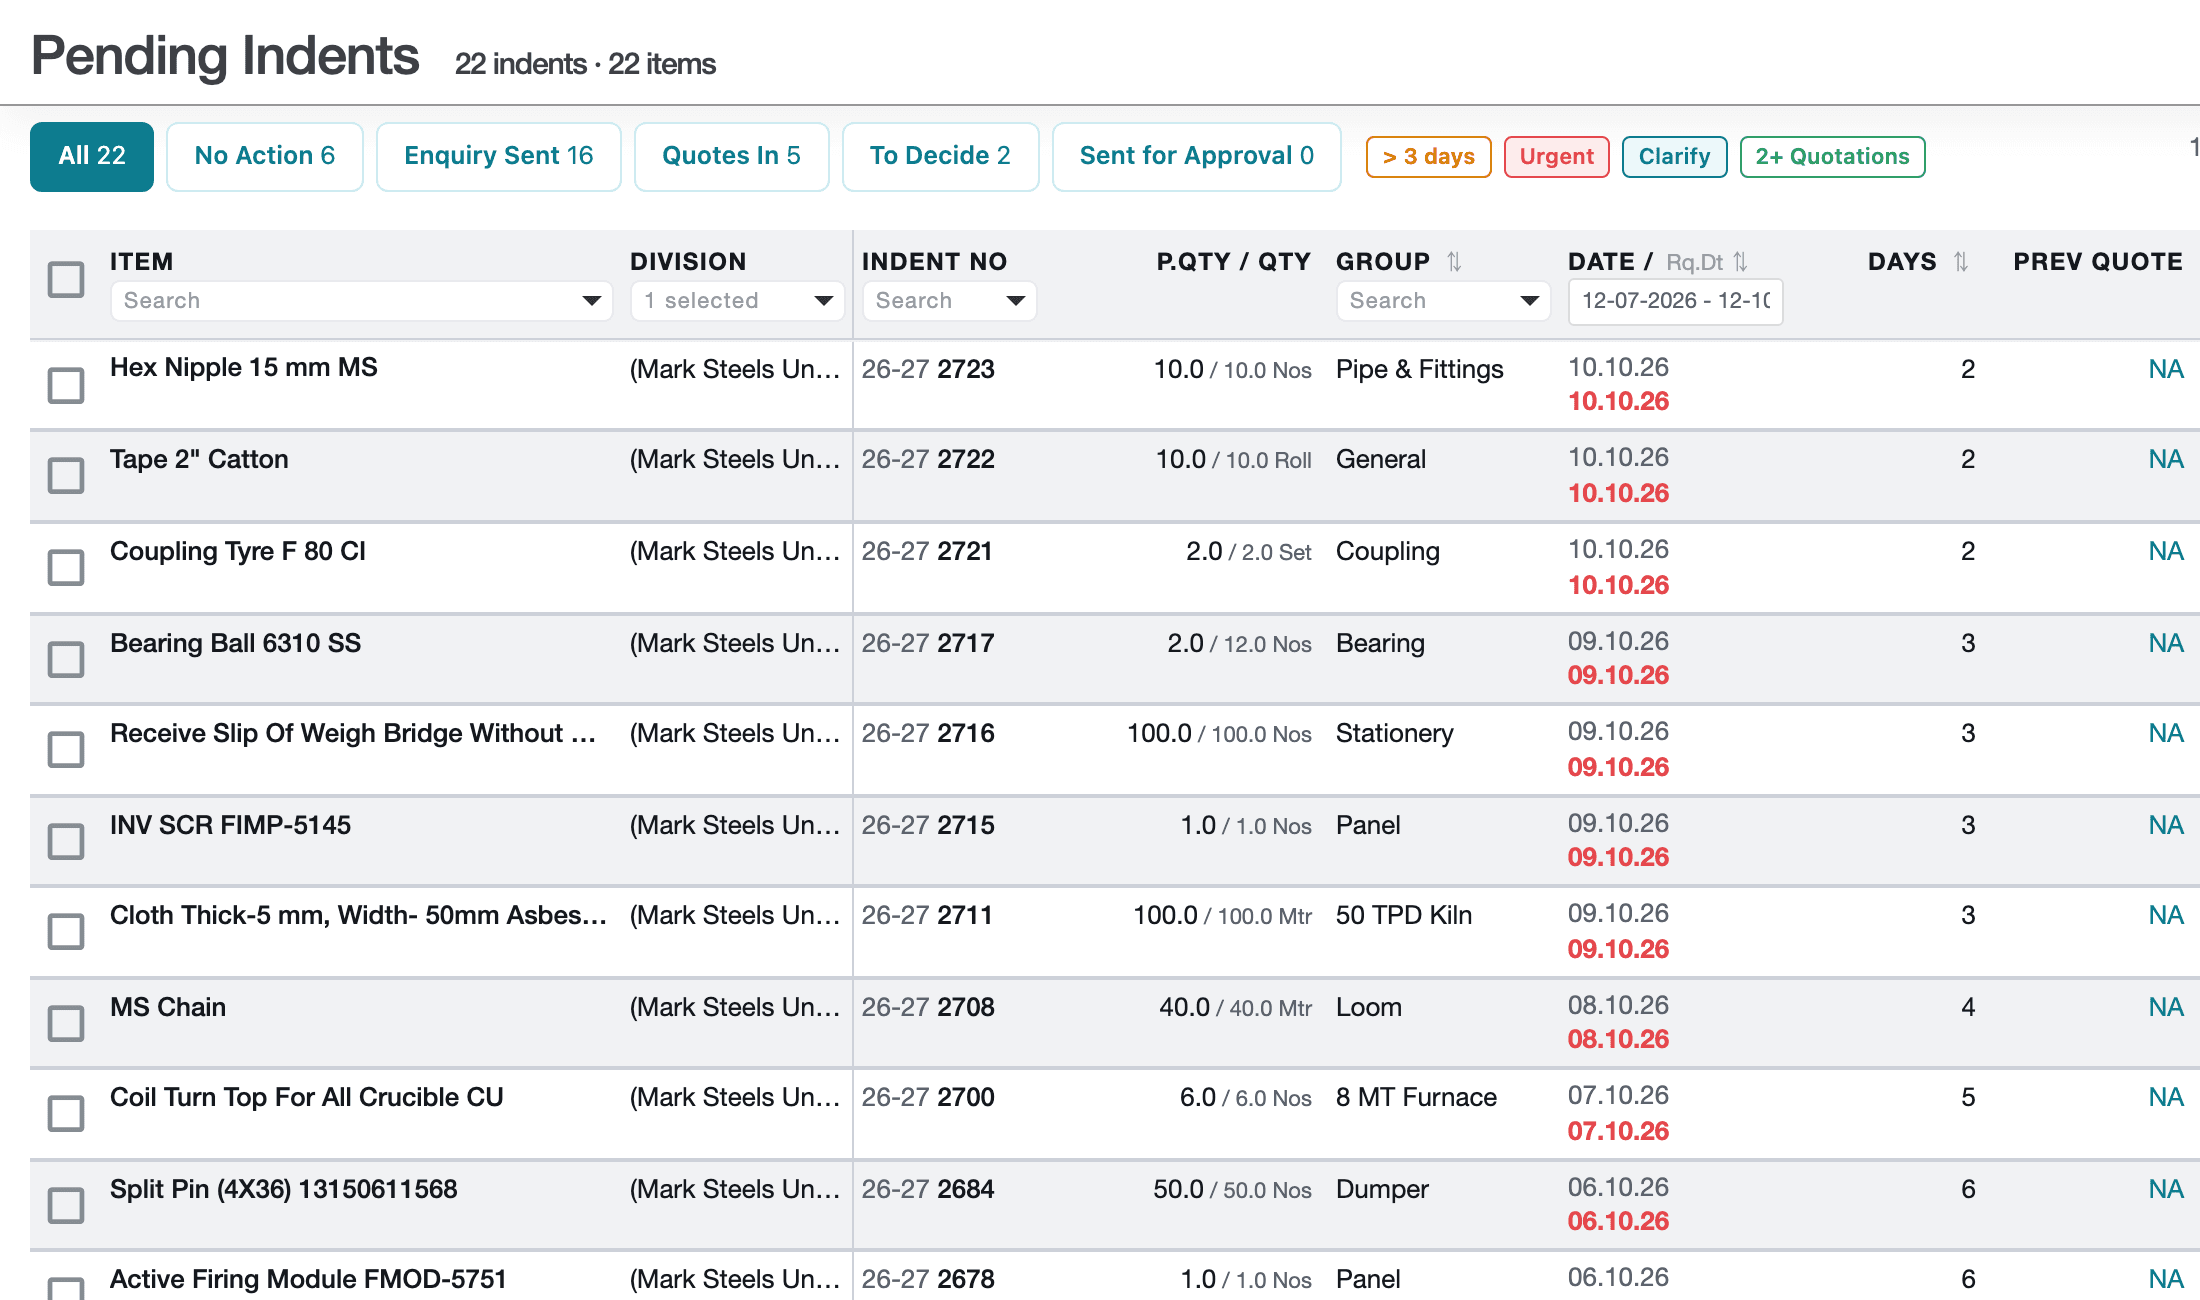2200x1300 pixels.
Task: Click NA prev quote for Tape 2" Catton
Action: [2166, 459]
